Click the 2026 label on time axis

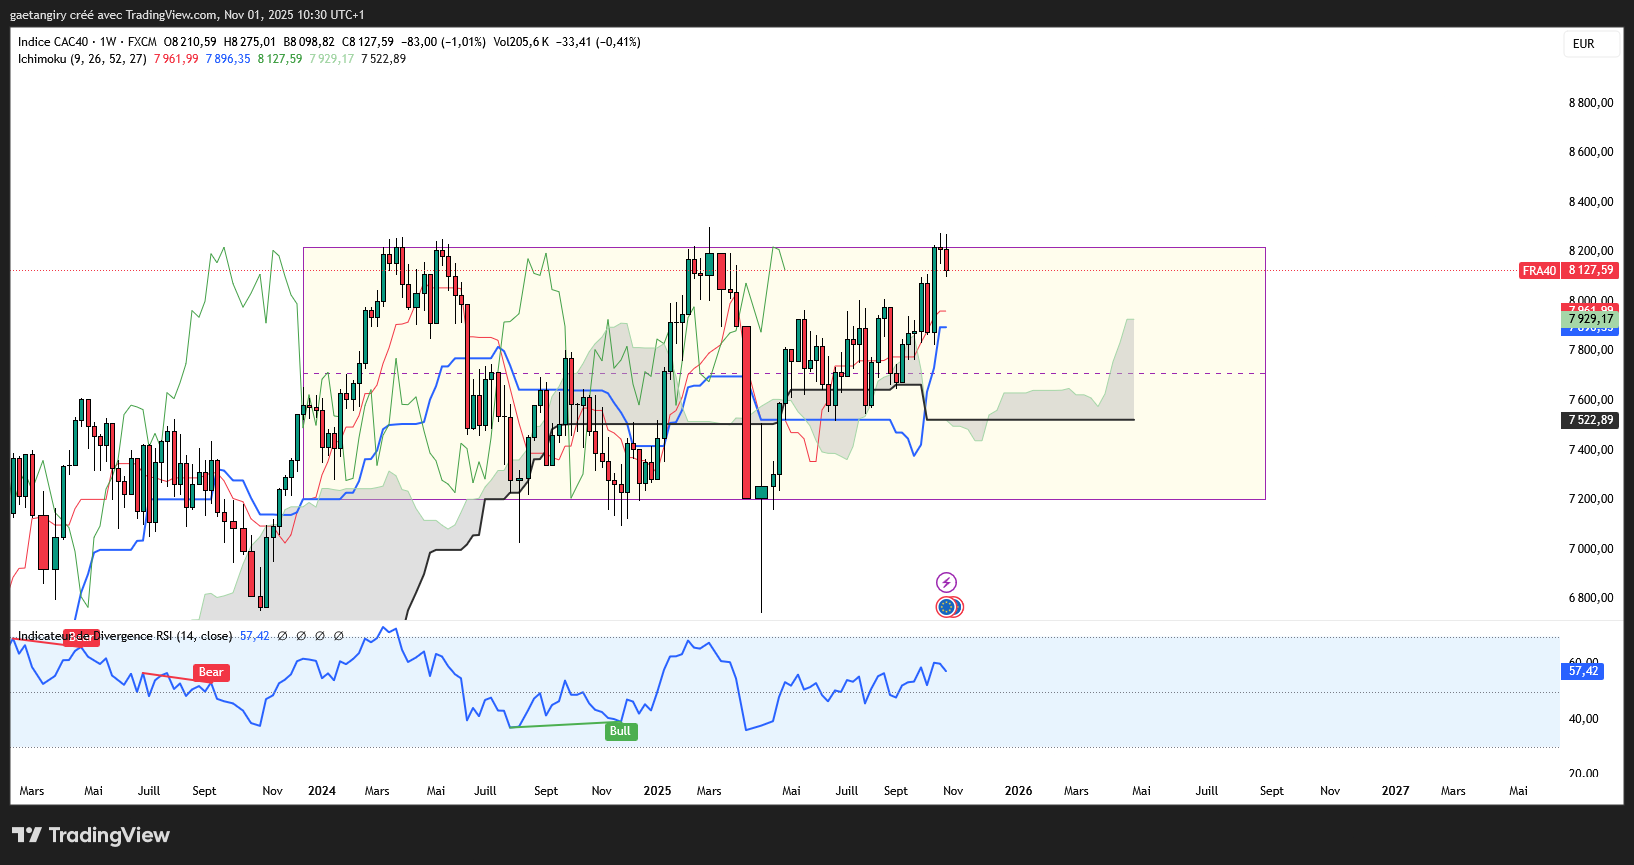point(1018,791)
